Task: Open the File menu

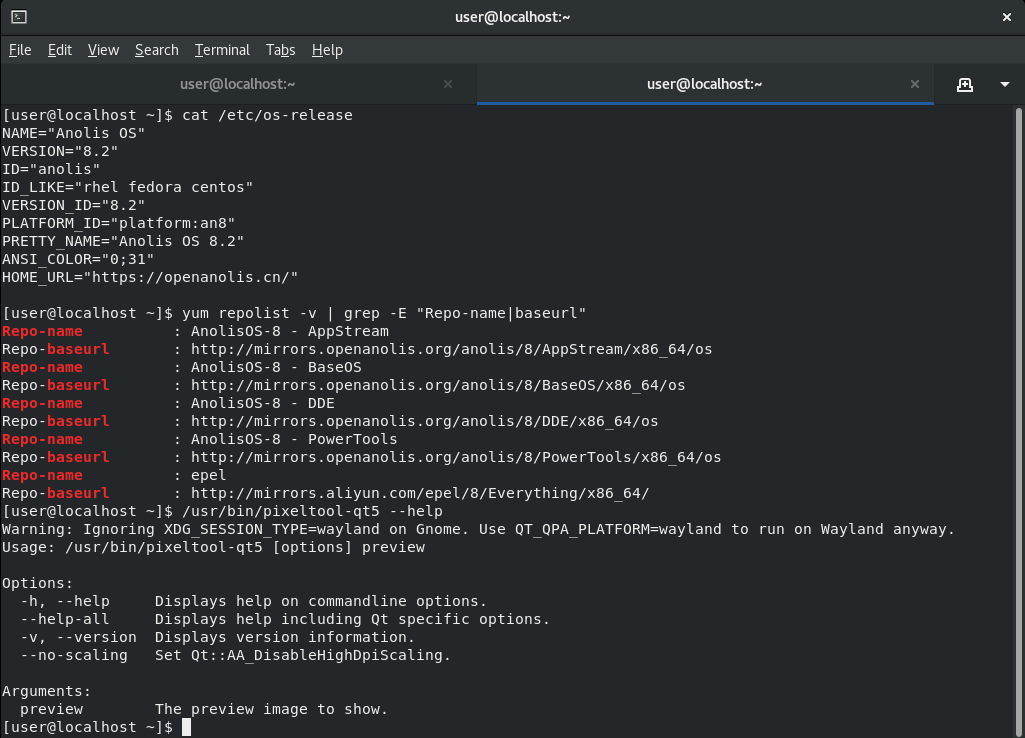Action: click(x=20, y=50)
